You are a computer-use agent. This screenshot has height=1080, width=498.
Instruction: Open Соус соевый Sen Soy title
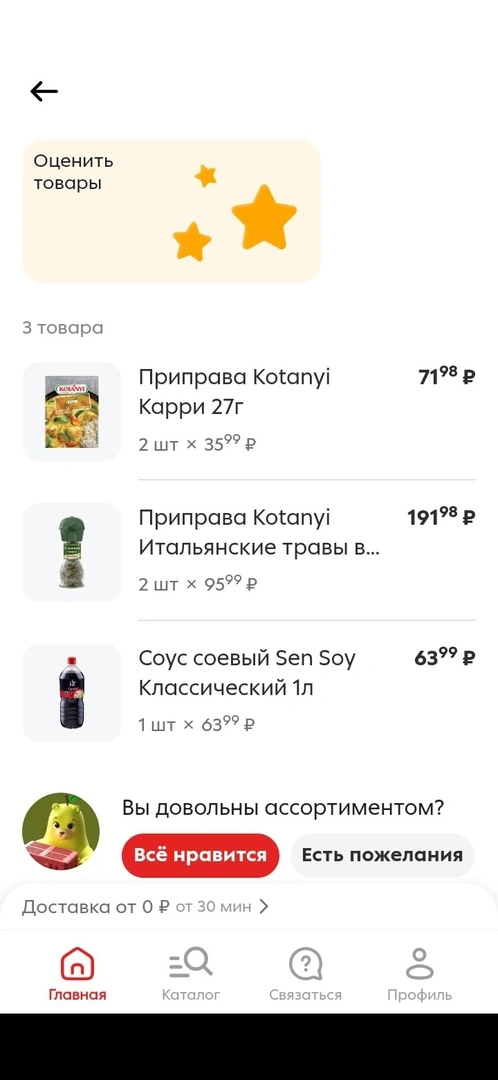247,673
